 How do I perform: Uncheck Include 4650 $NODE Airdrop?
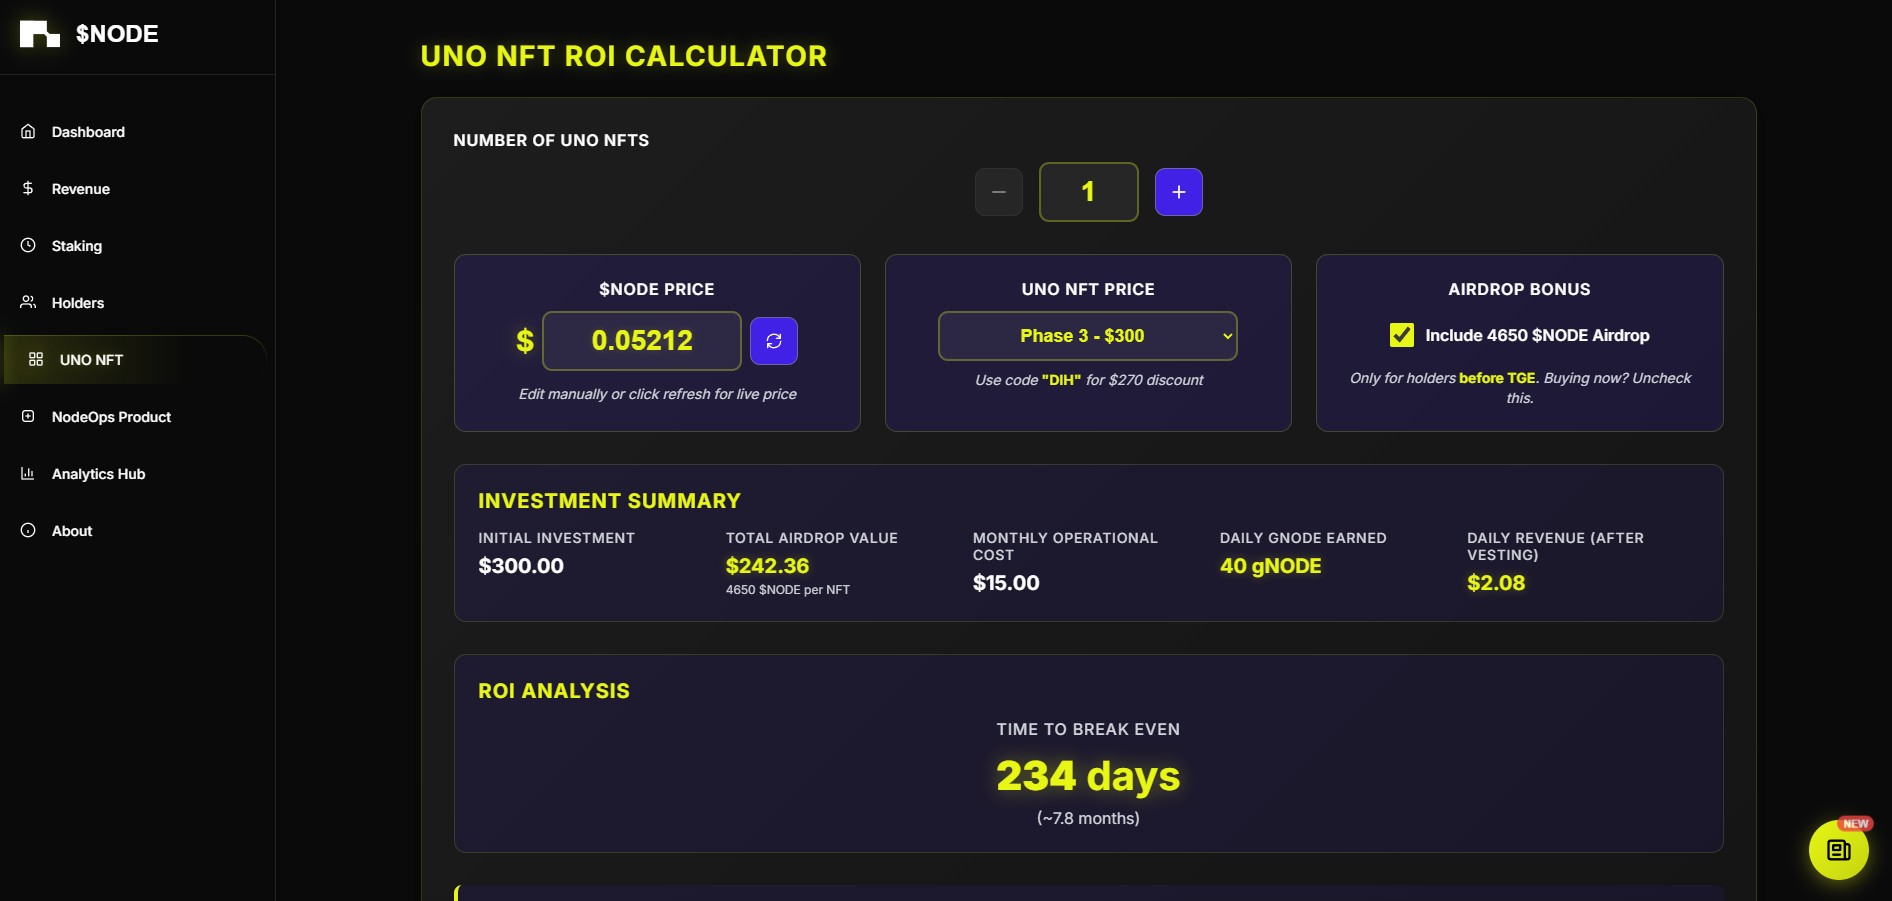(x=1401, y=335)
